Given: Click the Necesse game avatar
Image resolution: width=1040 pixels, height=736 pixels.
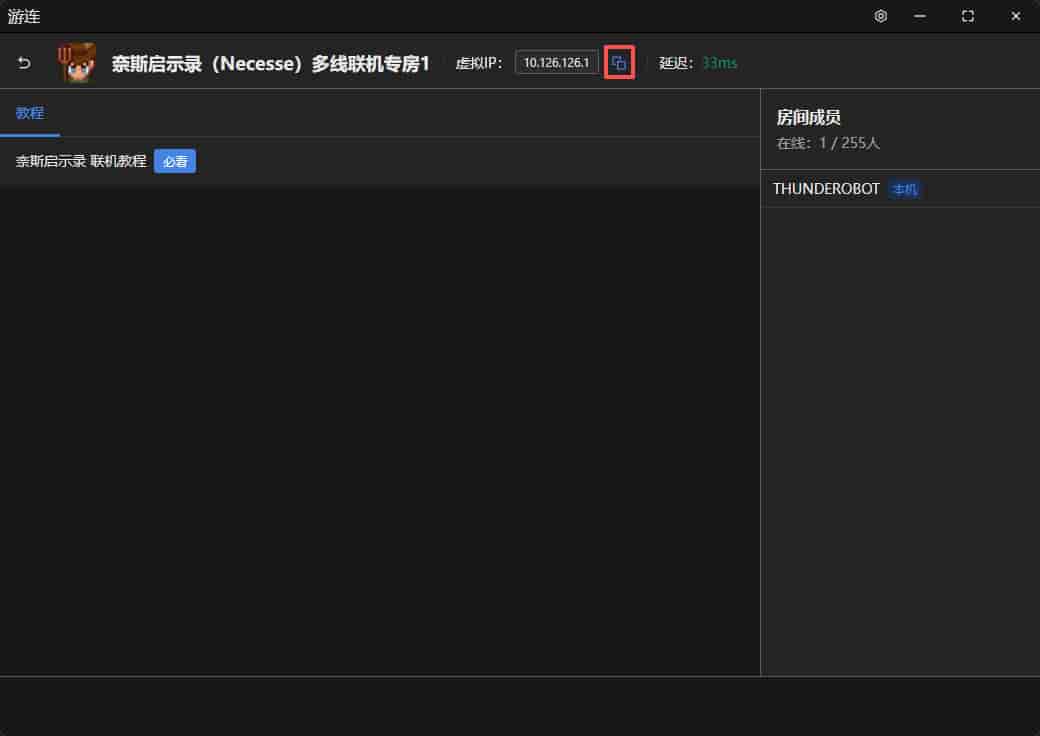Looking at the screenshot, I should (77, 62).
